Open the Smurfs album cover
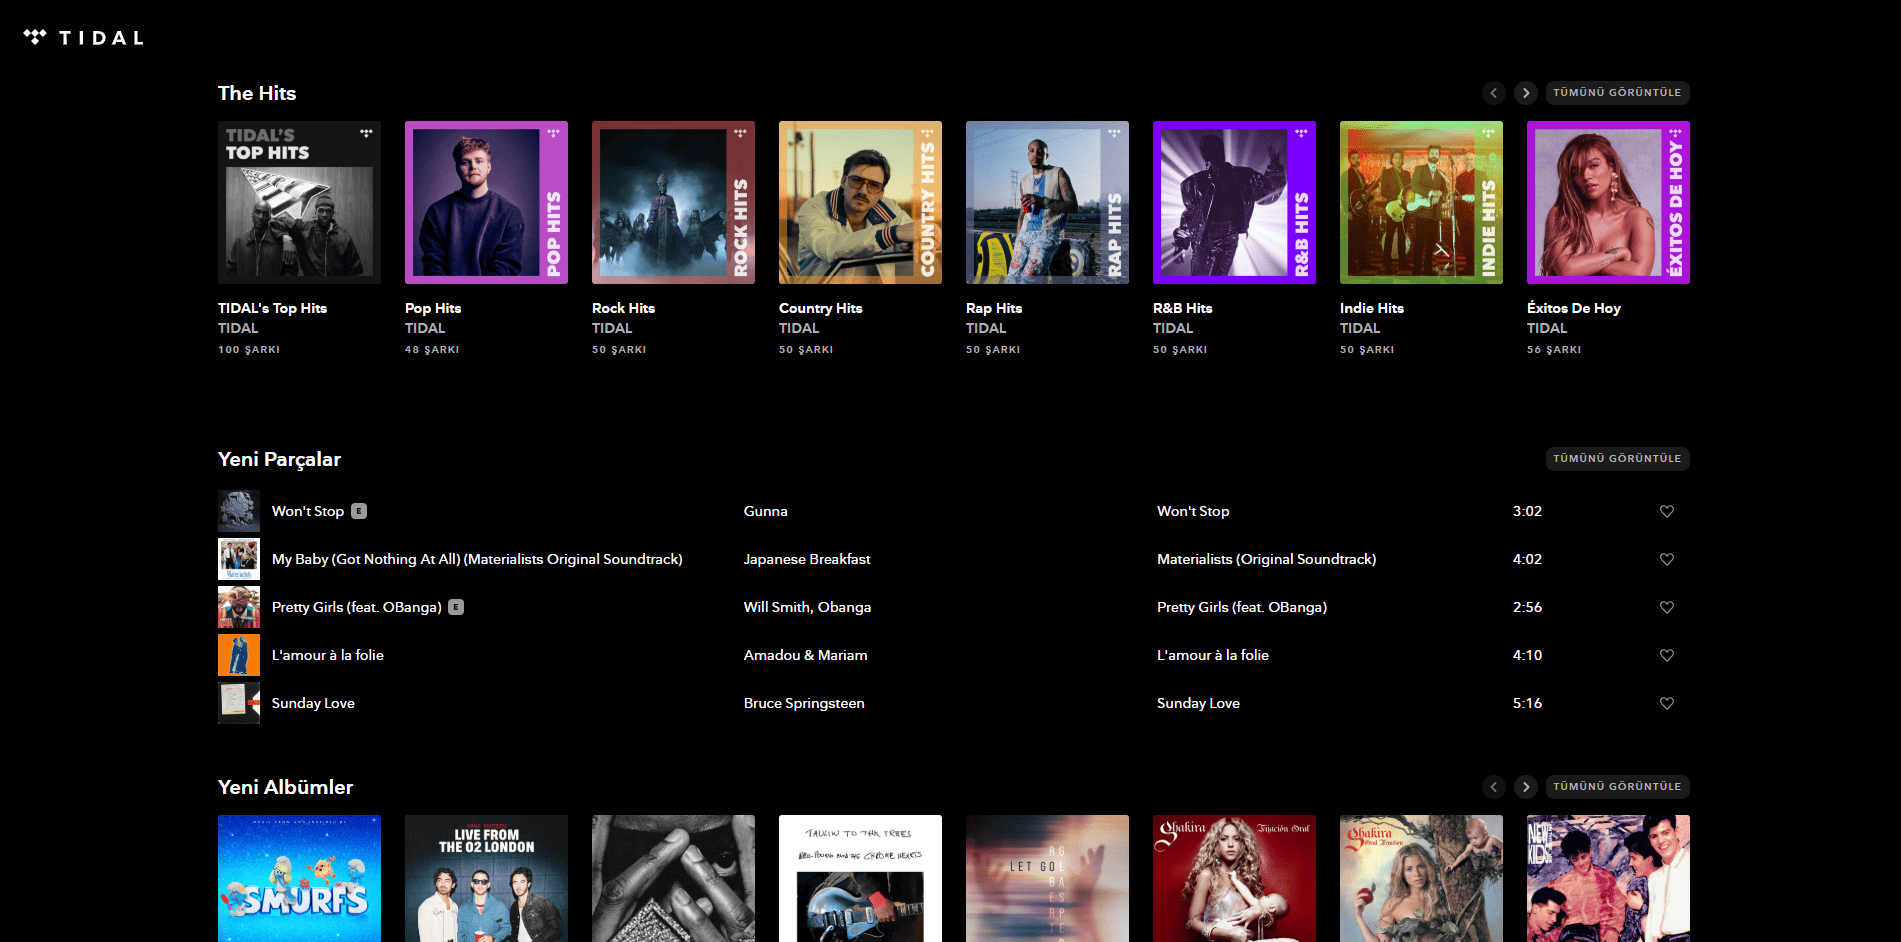The height and width of the screenshot is (942, 1901). coord(299,878)
